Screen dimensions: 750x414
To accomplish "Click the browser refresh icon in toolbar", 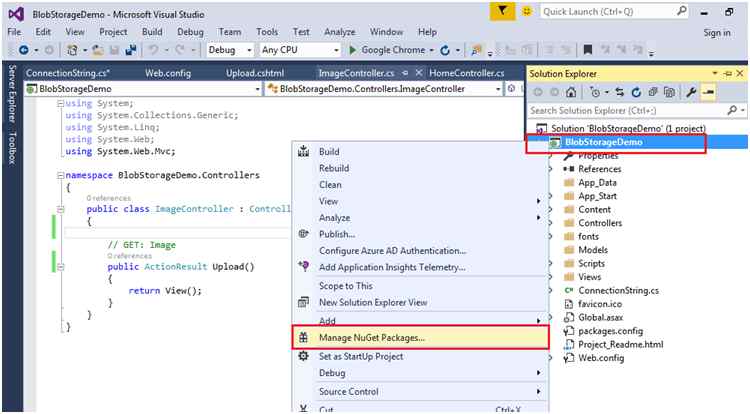I will point(445,50).
